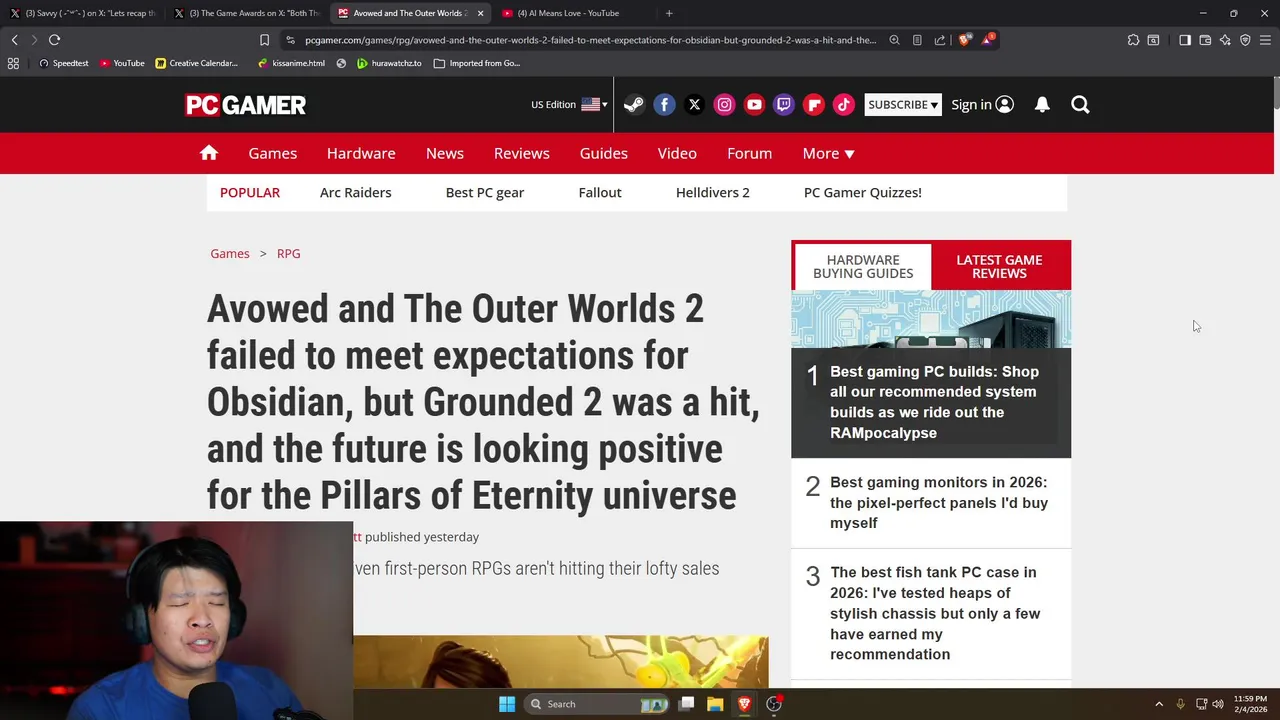Click Sign in

(982, 104)
